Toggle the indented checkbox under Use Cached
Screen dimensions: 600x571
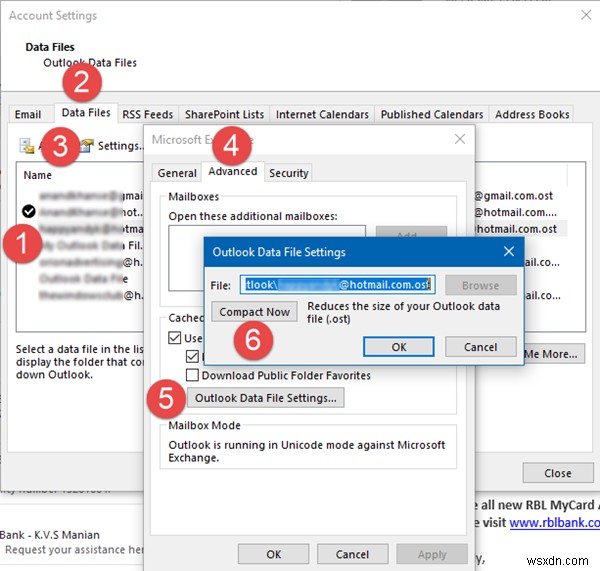(x=192, y=356)
